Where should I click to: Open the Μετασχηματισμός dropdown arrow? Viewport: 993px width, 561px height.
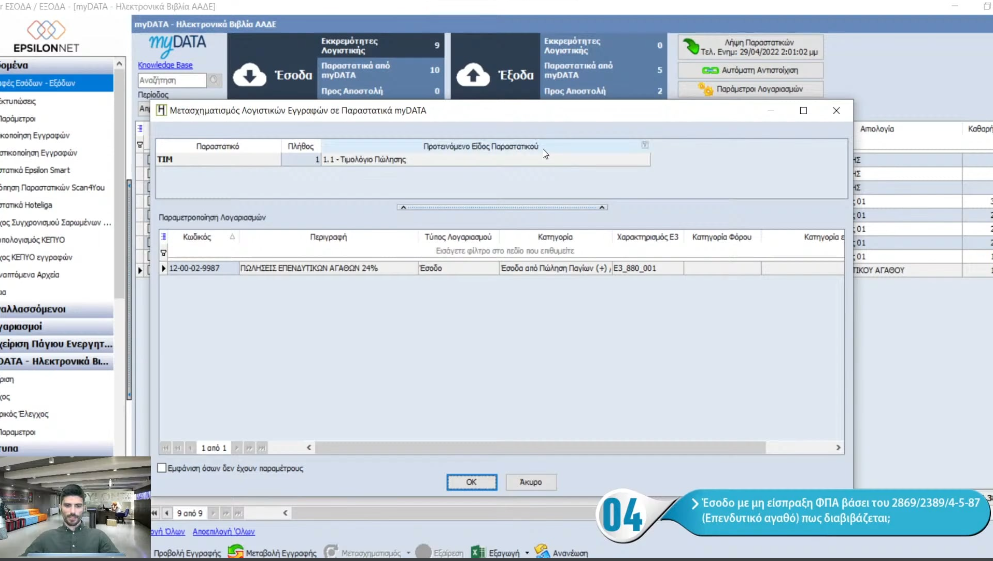pos(408,553)
